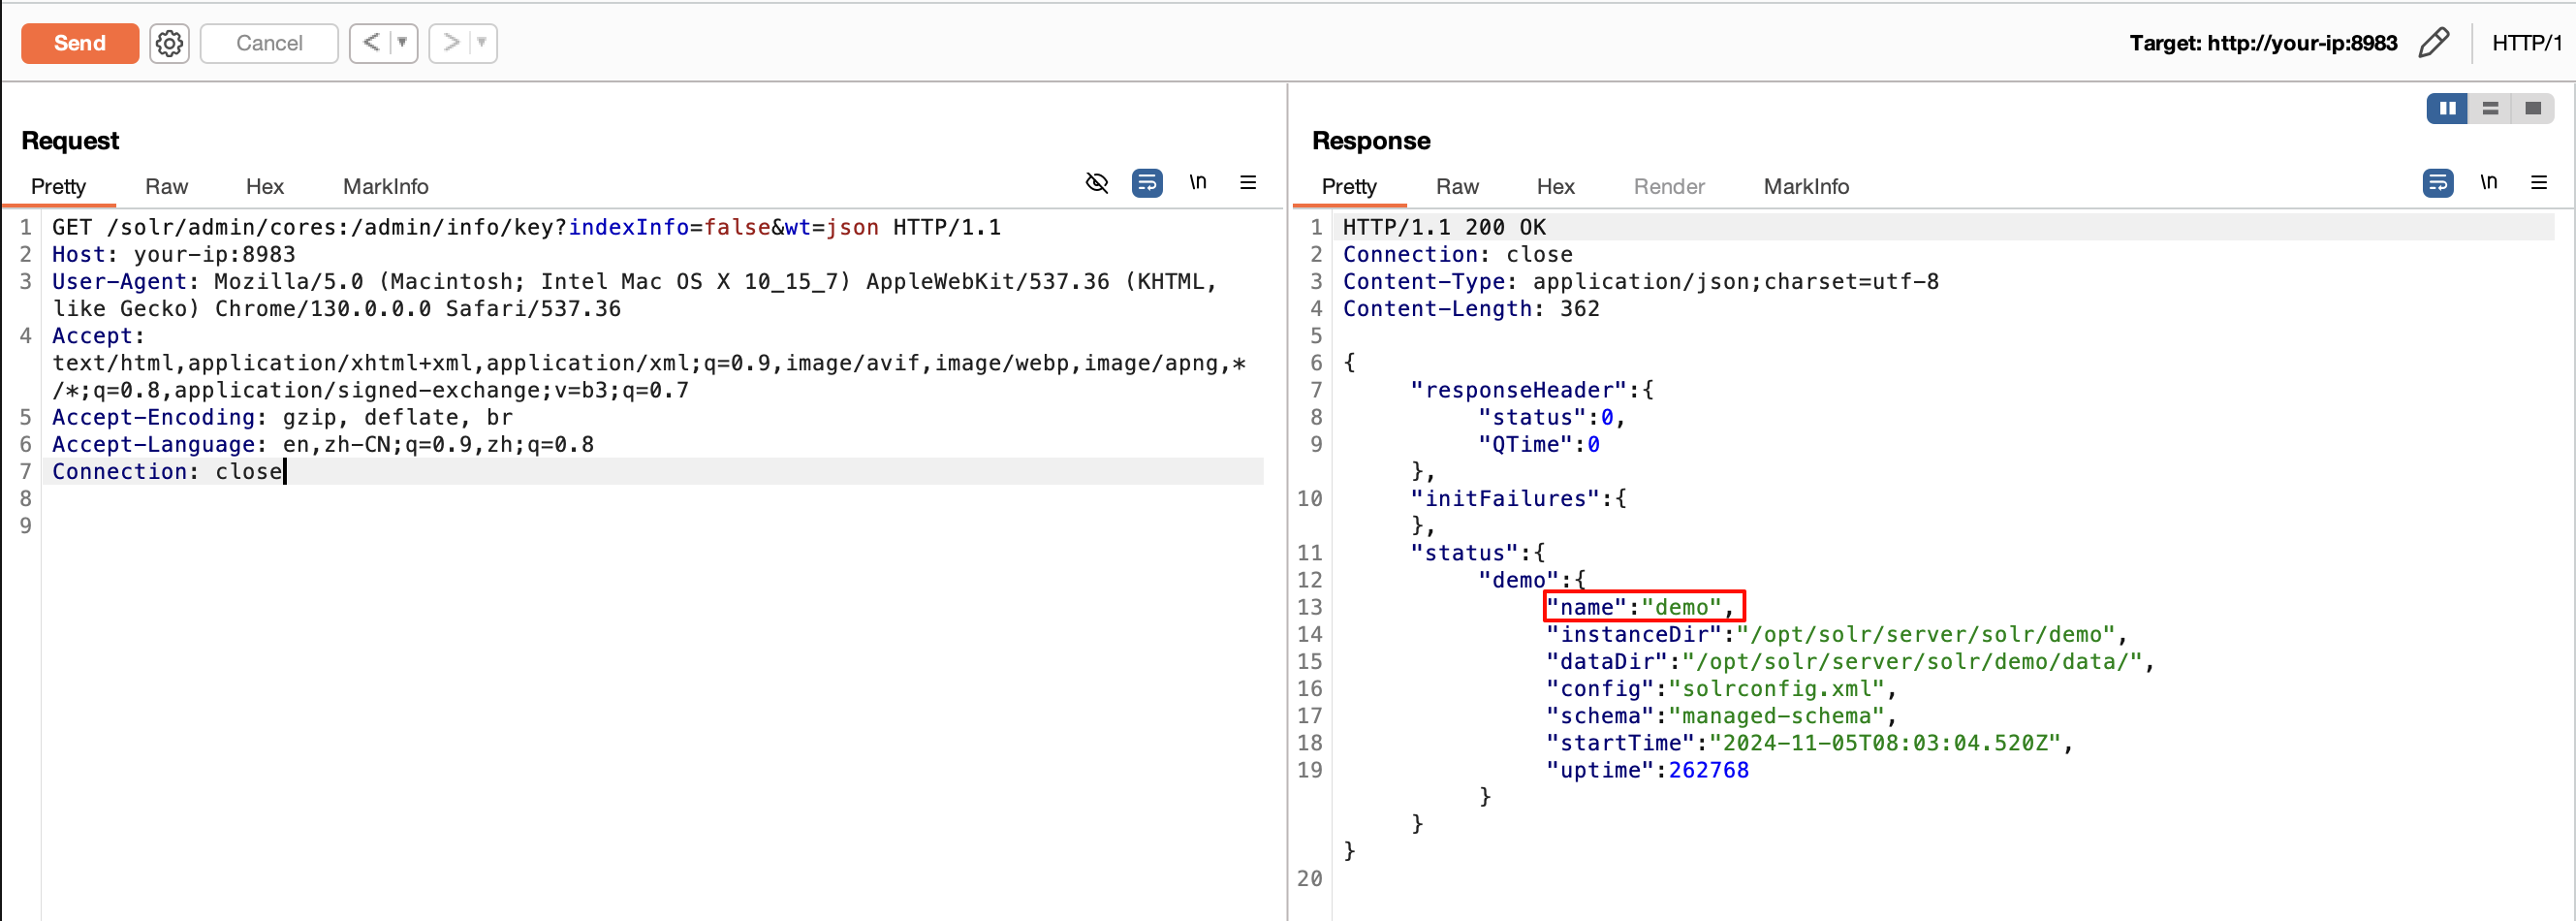Click the orange Send button
Screen dimensions: 2576x921
click(79, 43)
